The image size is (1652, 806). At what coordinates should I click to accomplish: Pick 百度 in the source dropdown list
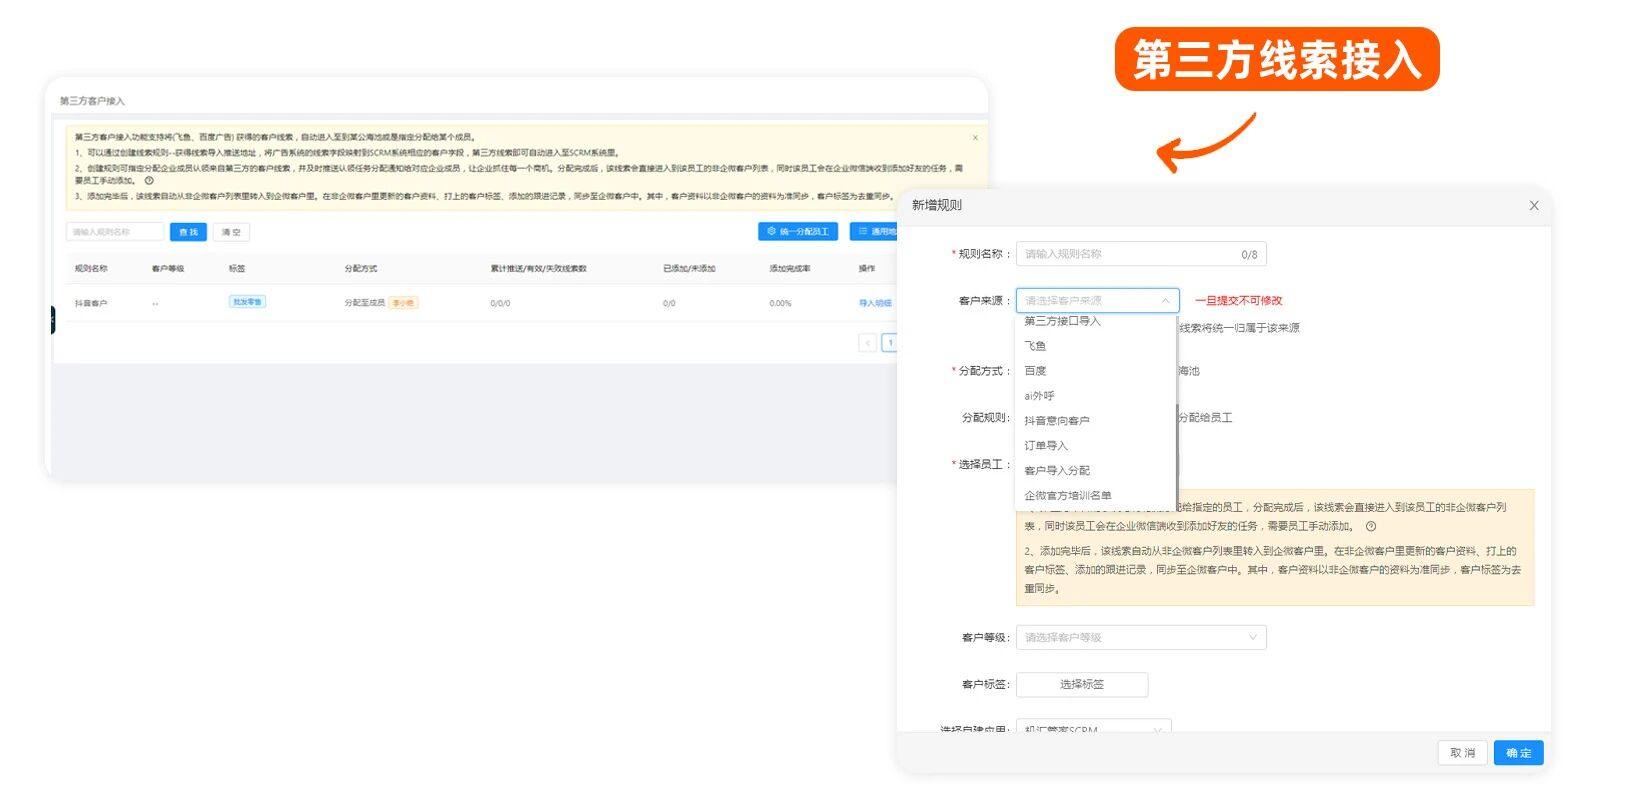pyautogui.click(x=1035, y=371)
